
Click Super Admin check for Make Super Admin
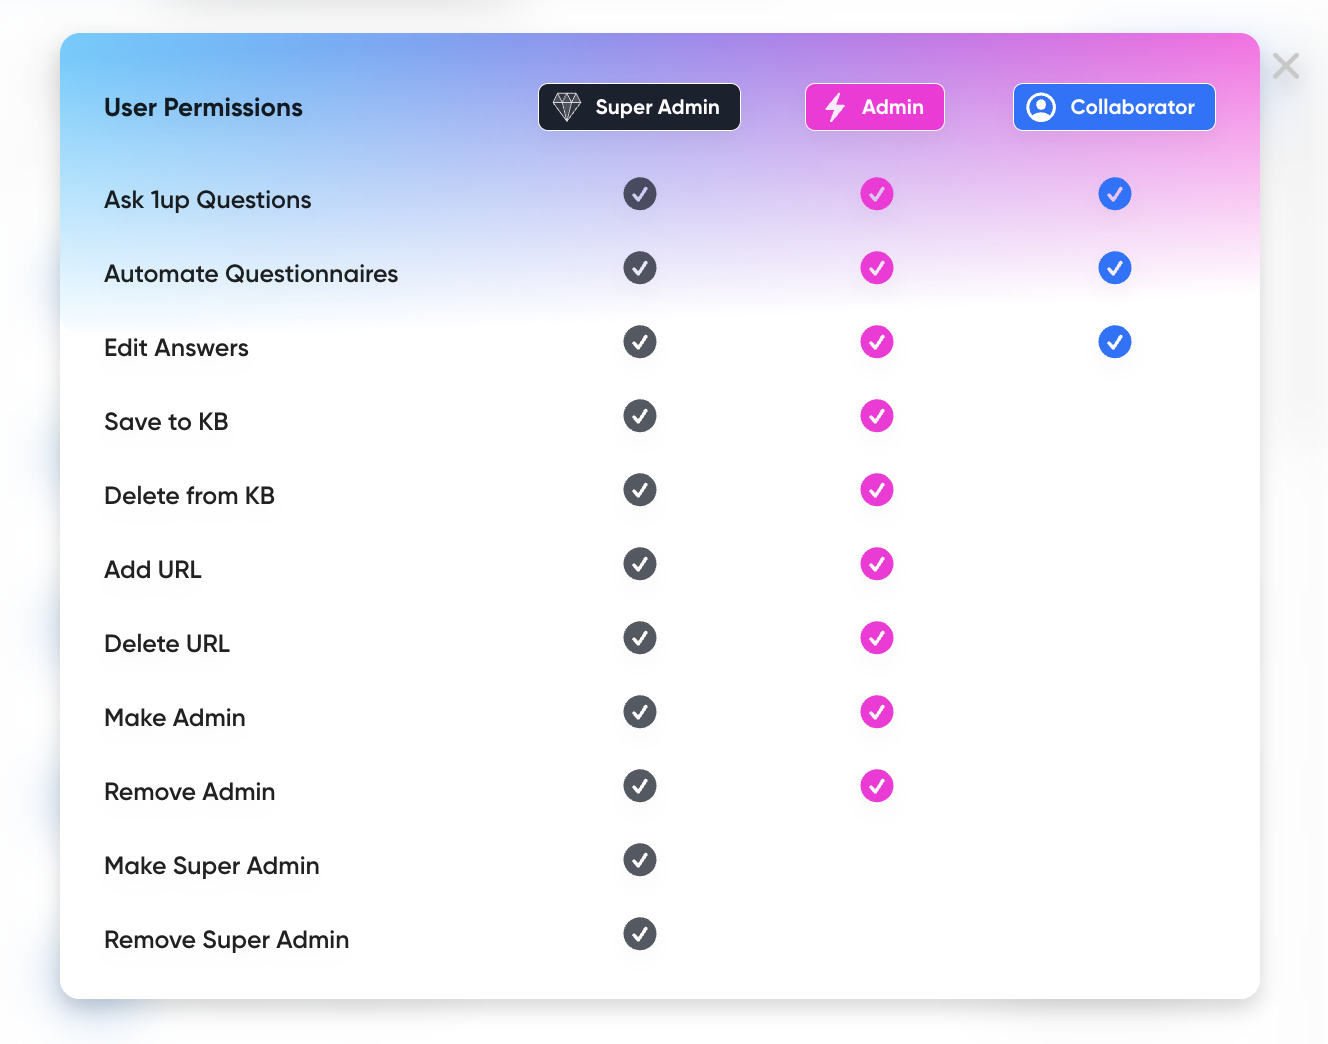pyautogui.click(x=640, y=860)
